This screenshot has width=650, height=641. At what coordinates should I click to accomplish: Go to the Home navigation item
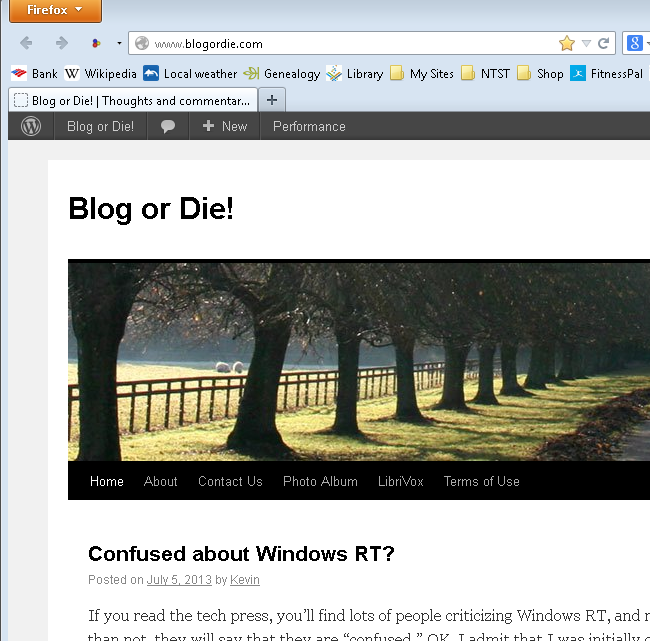(x=107, y=481)
